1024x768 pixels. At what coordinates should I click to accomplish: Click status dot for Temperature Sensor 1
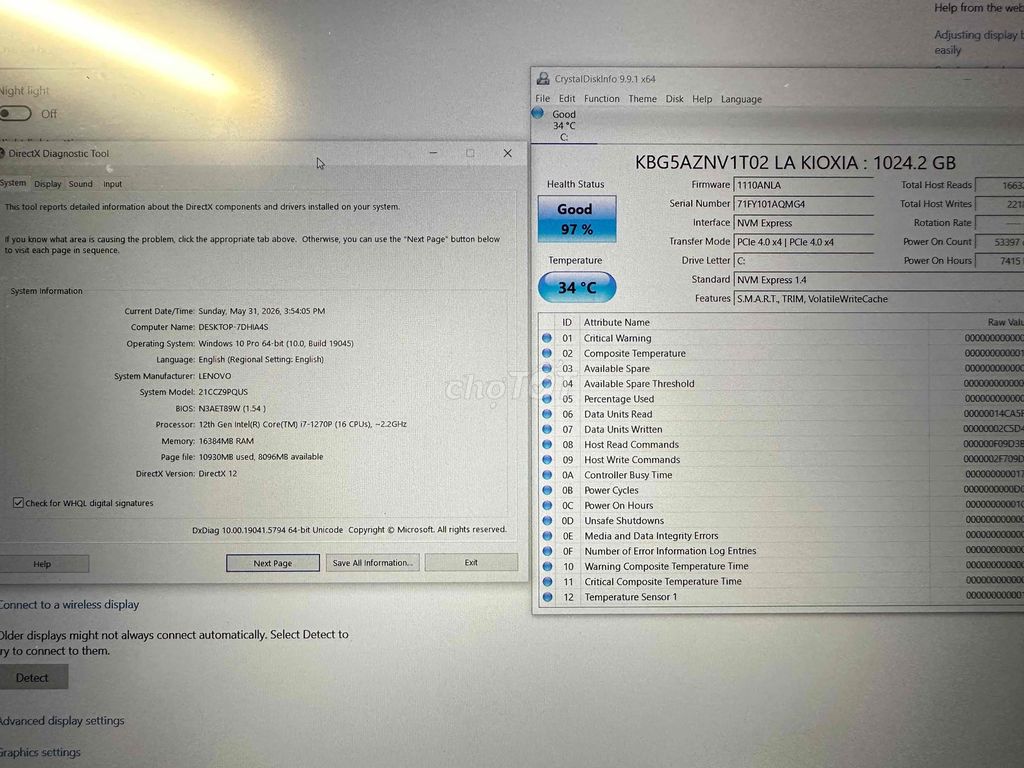(x=547, y=596)
